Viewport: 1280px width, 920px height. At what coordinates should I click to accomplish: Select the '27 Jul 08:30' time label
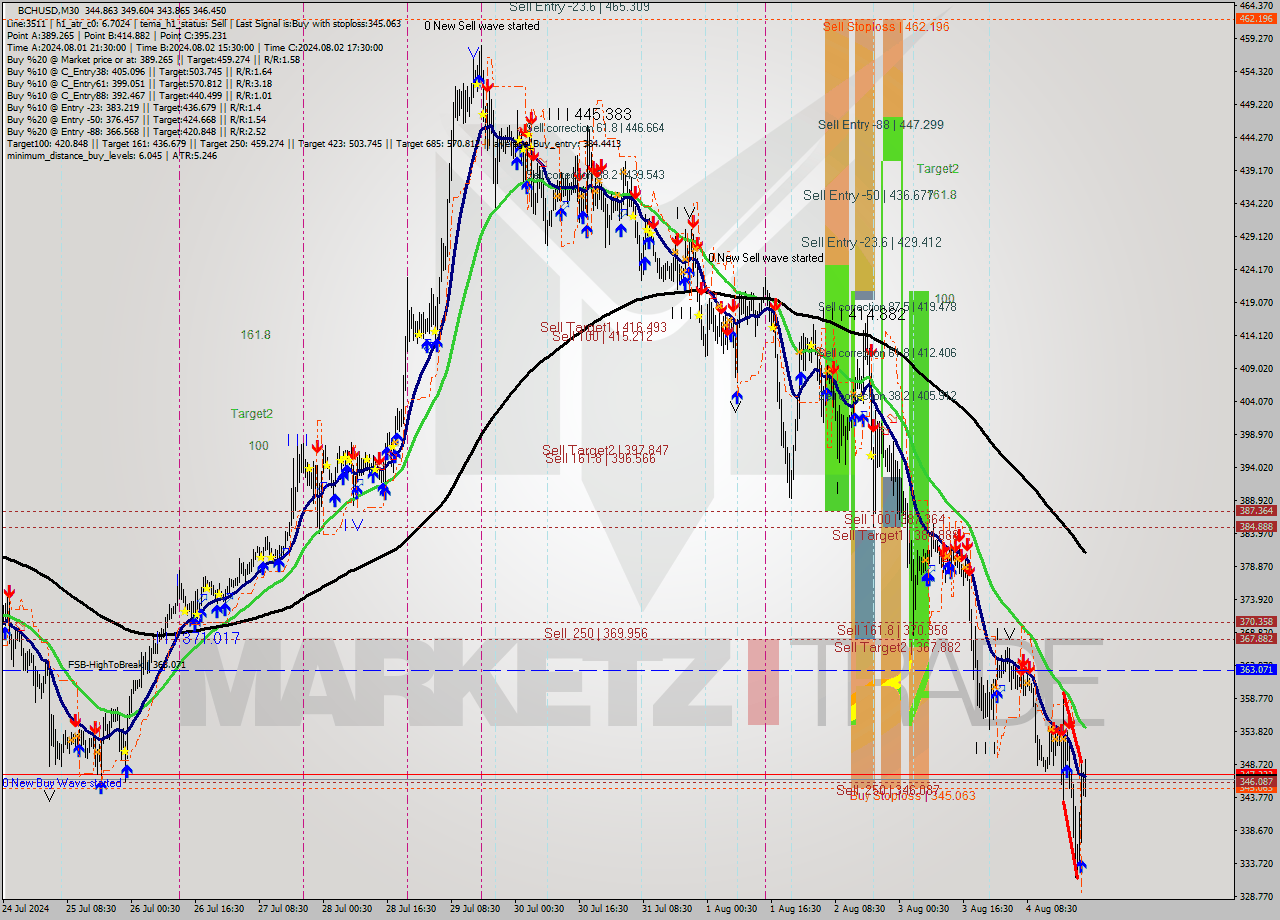tap(281, 909)
